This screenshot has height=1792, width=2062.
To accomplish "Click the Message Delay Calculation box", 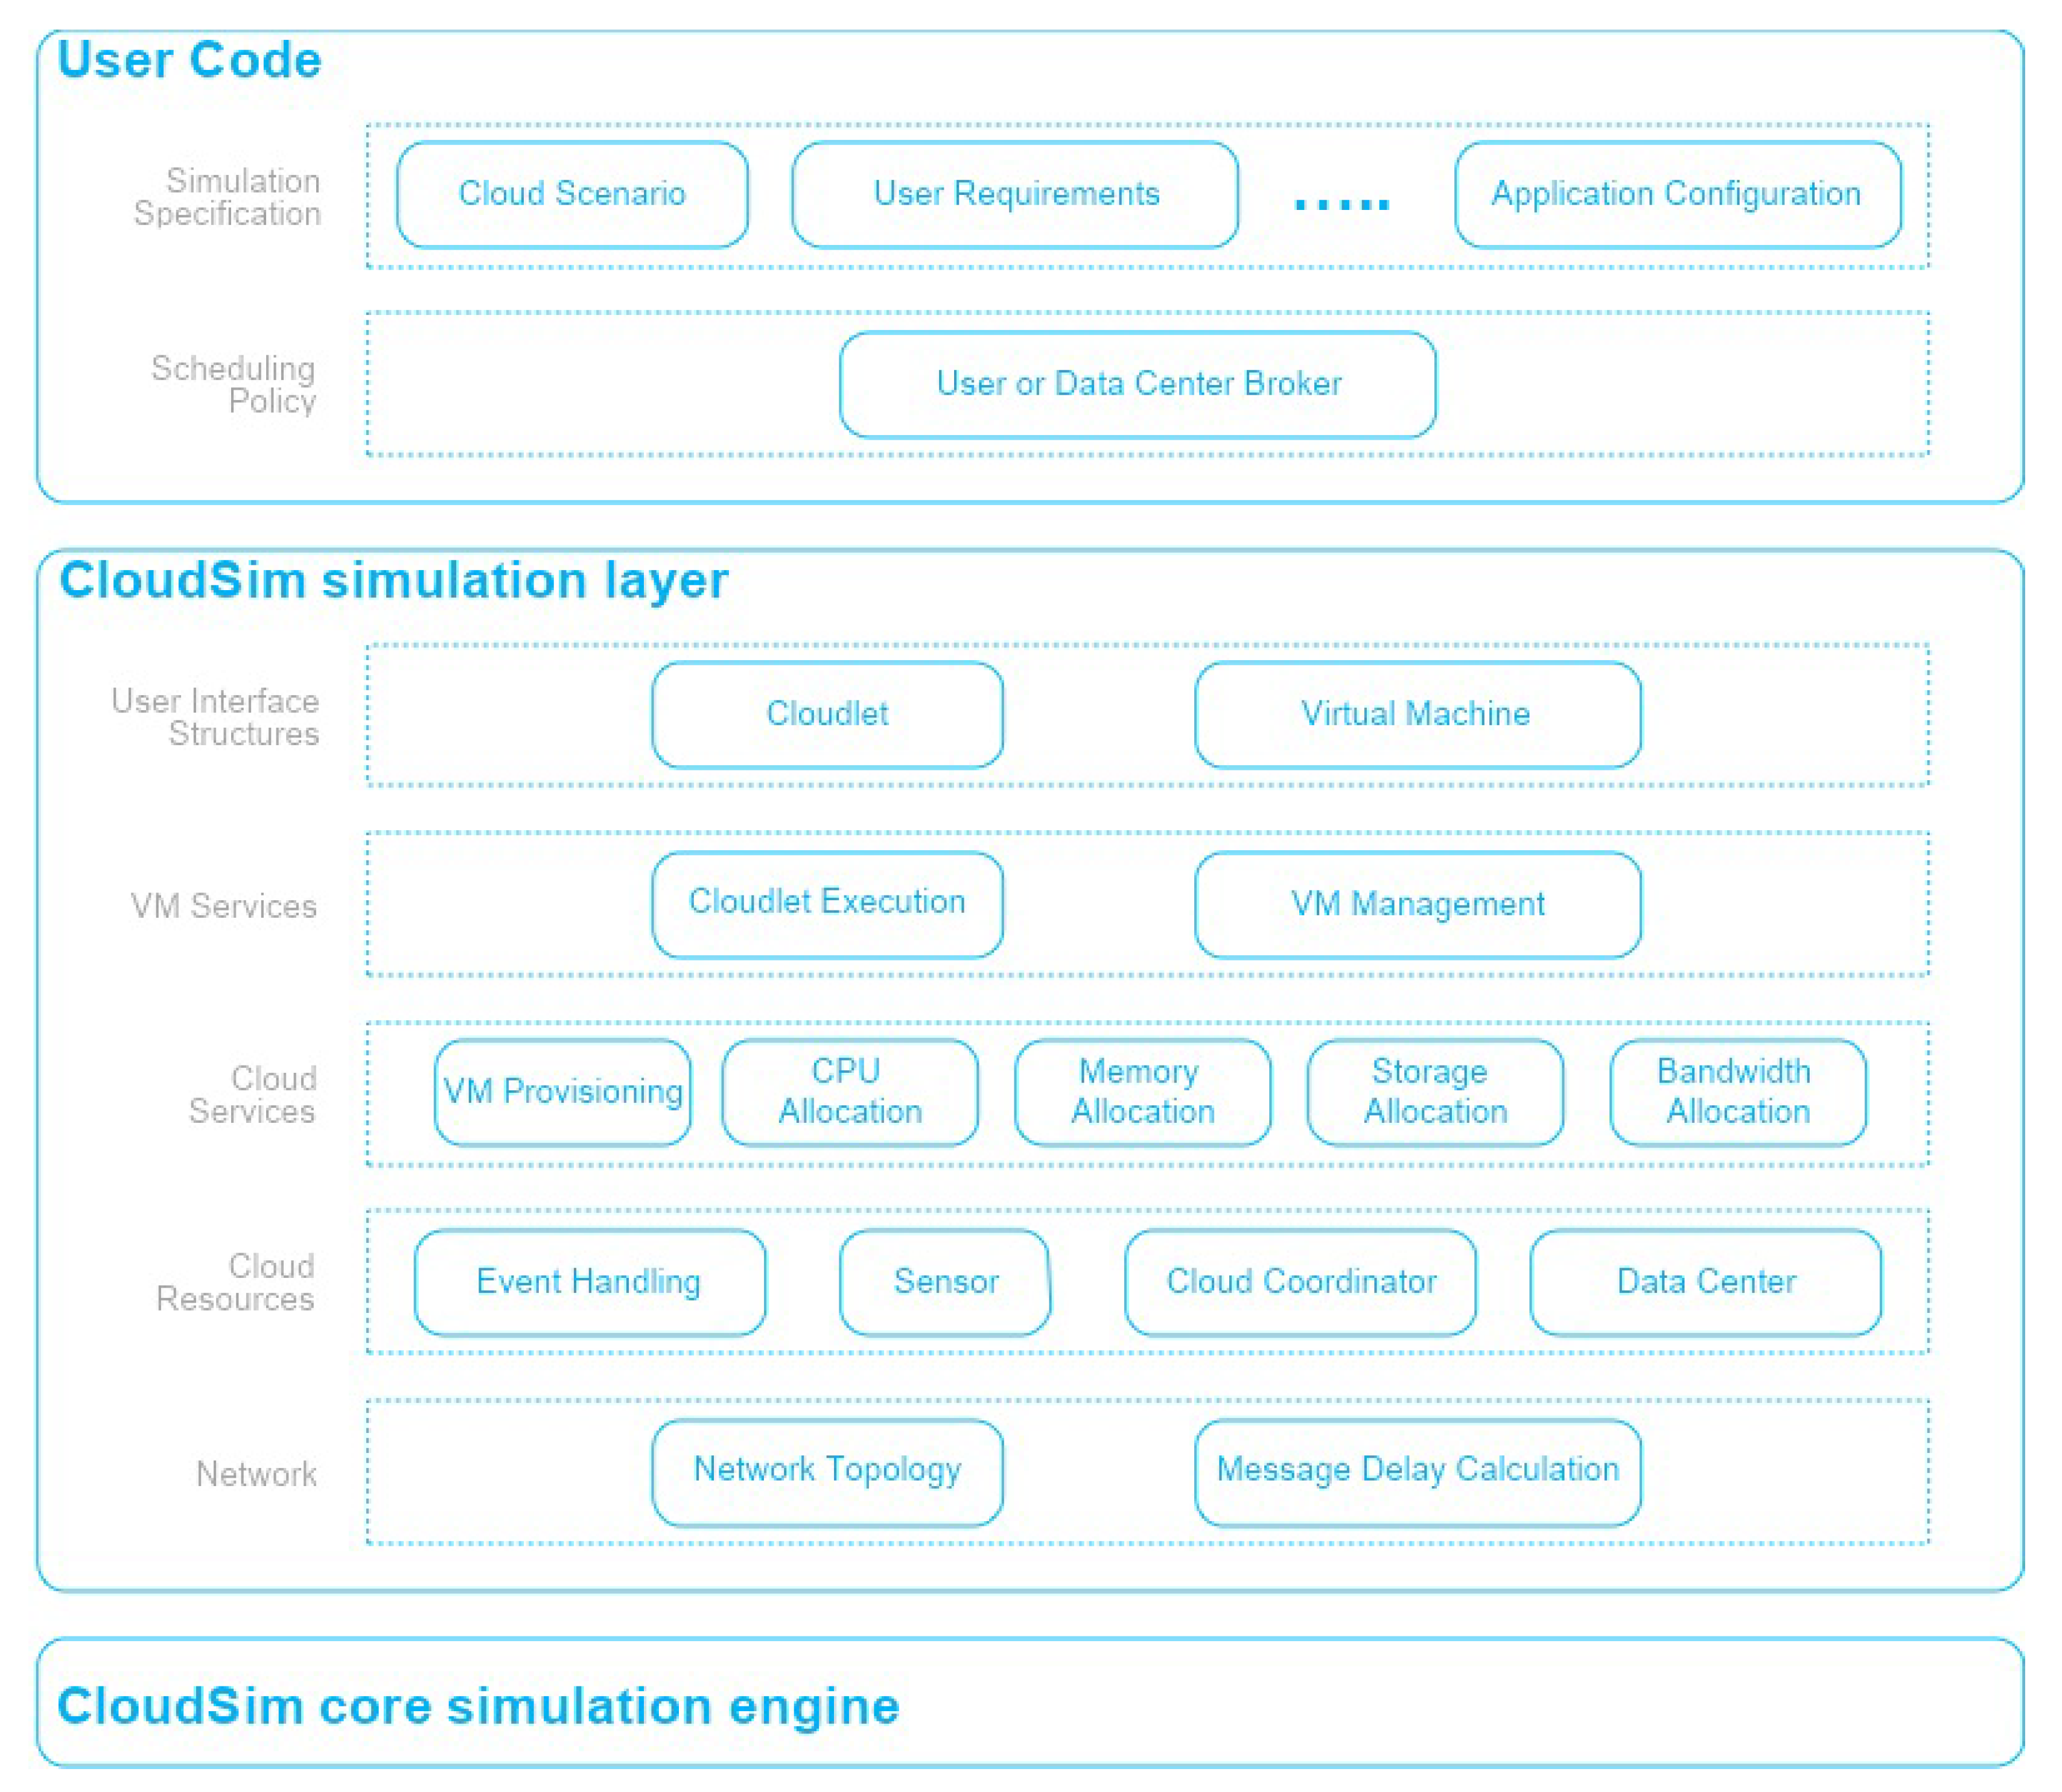I will (x=1417, y=1471).
